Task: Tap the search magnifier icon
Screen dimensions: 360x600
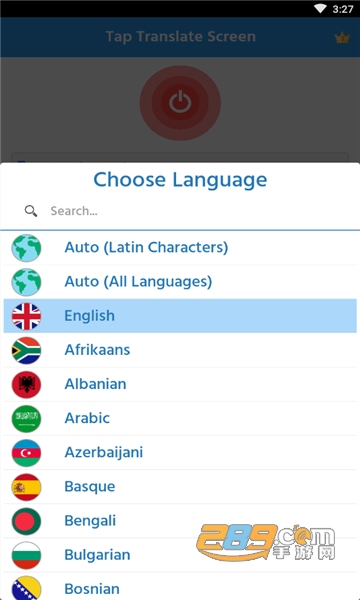Action: (x=31, y=210)
